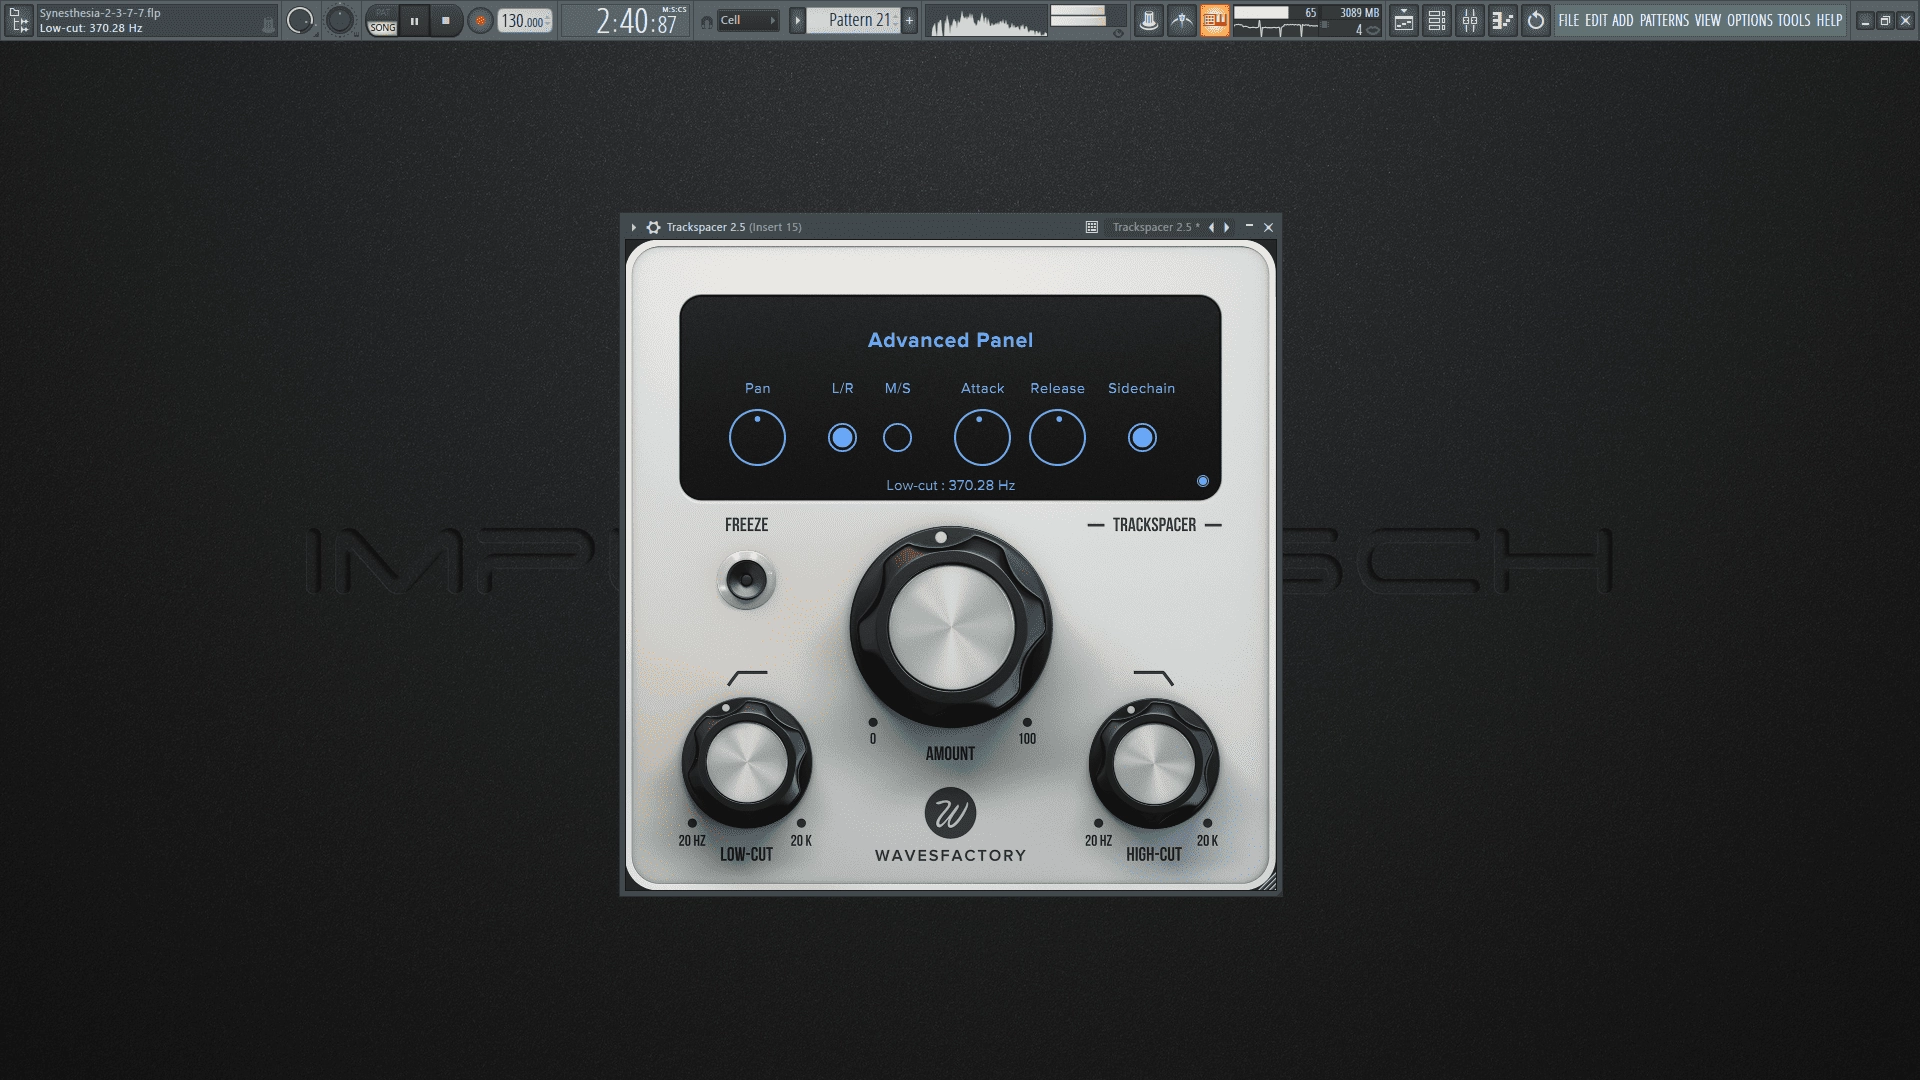Click the Synesthesia-2-3-7-7.flp hint text

(x=100, y=13)
